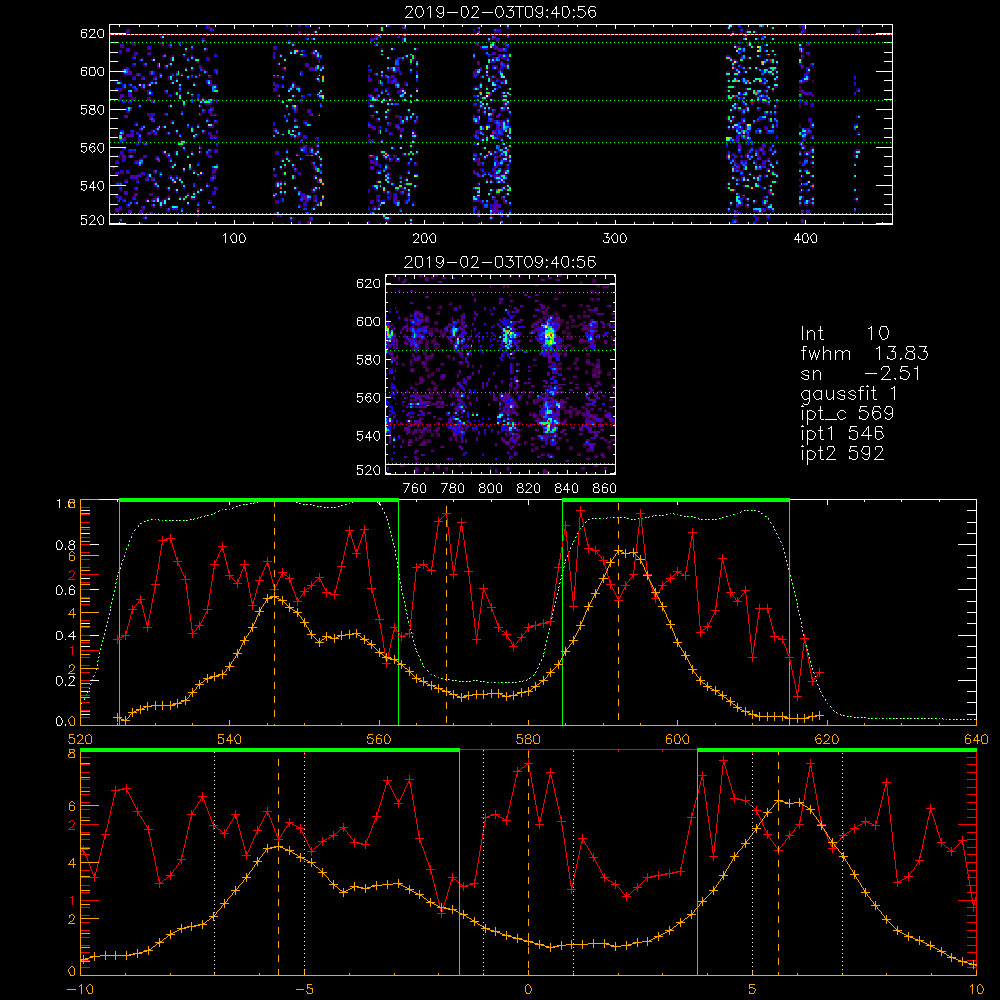Select the 'ipt_c 569' readout
The image size is (1000, 1000).
coord(848,414)
